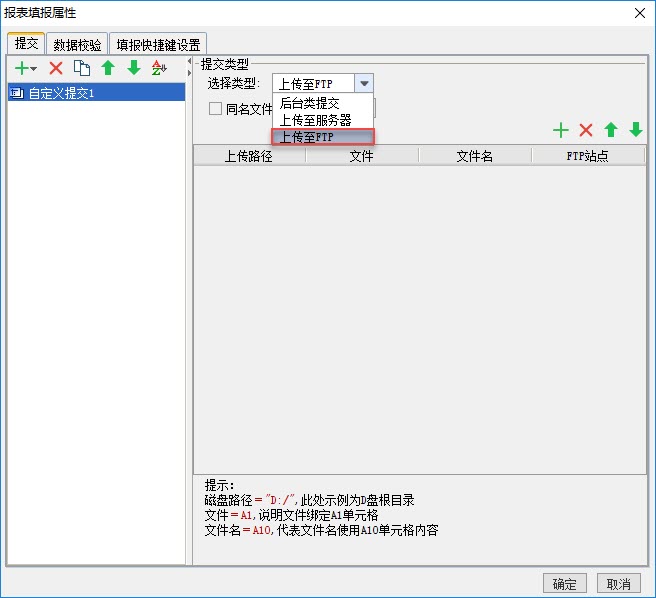This screenshot has height=598, width=656.
Task: Remove the upload row with the right red X
Action: click(586, 130)
